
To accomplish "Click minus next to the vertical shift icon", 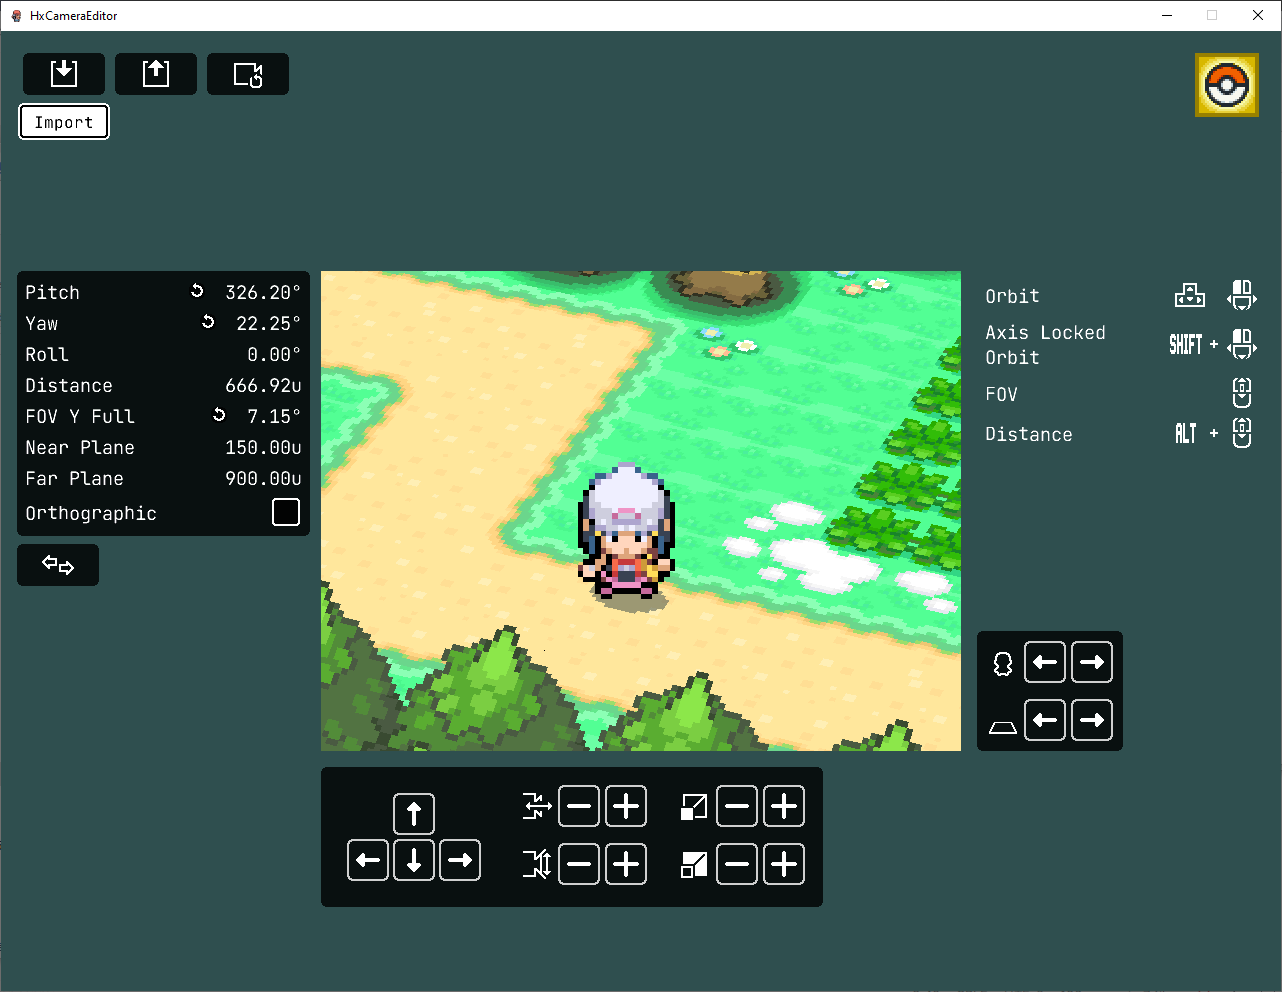I will tap(579, 864).
